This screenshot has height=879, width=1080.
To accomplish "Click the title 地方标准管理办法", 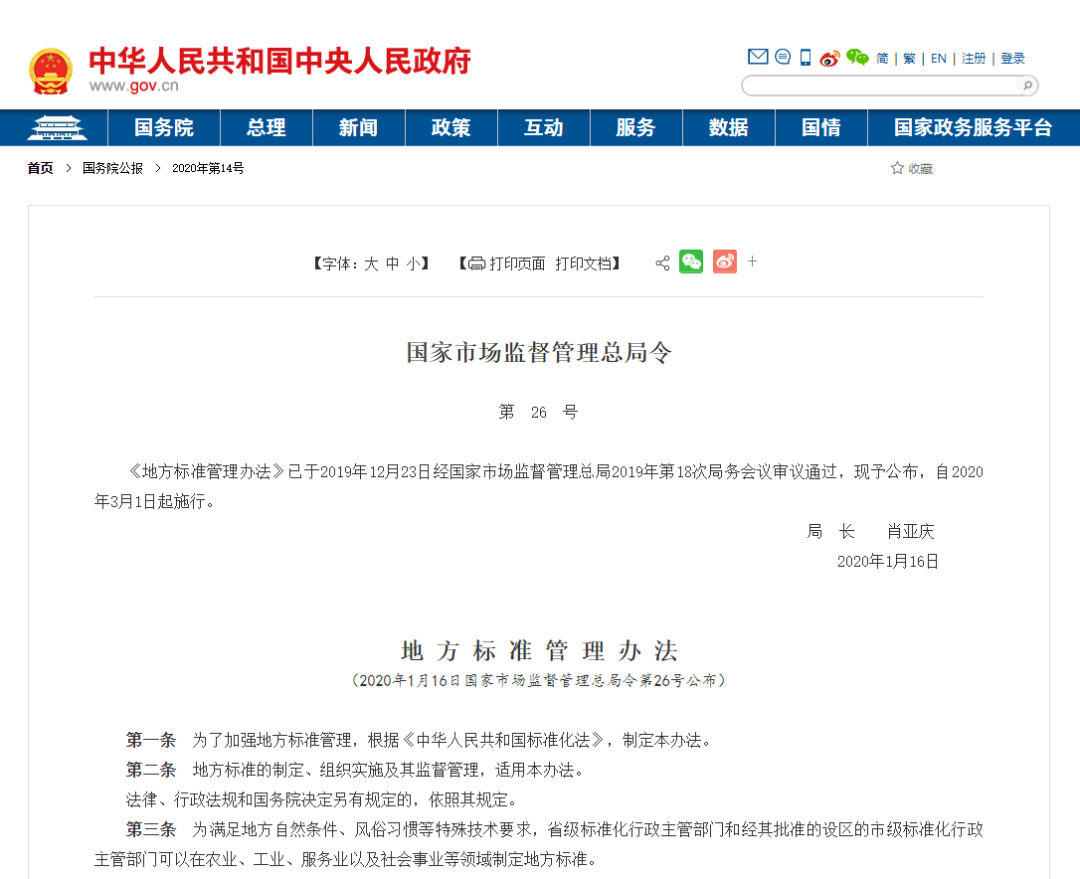I will pyautogui.click(x=539, y=650).
